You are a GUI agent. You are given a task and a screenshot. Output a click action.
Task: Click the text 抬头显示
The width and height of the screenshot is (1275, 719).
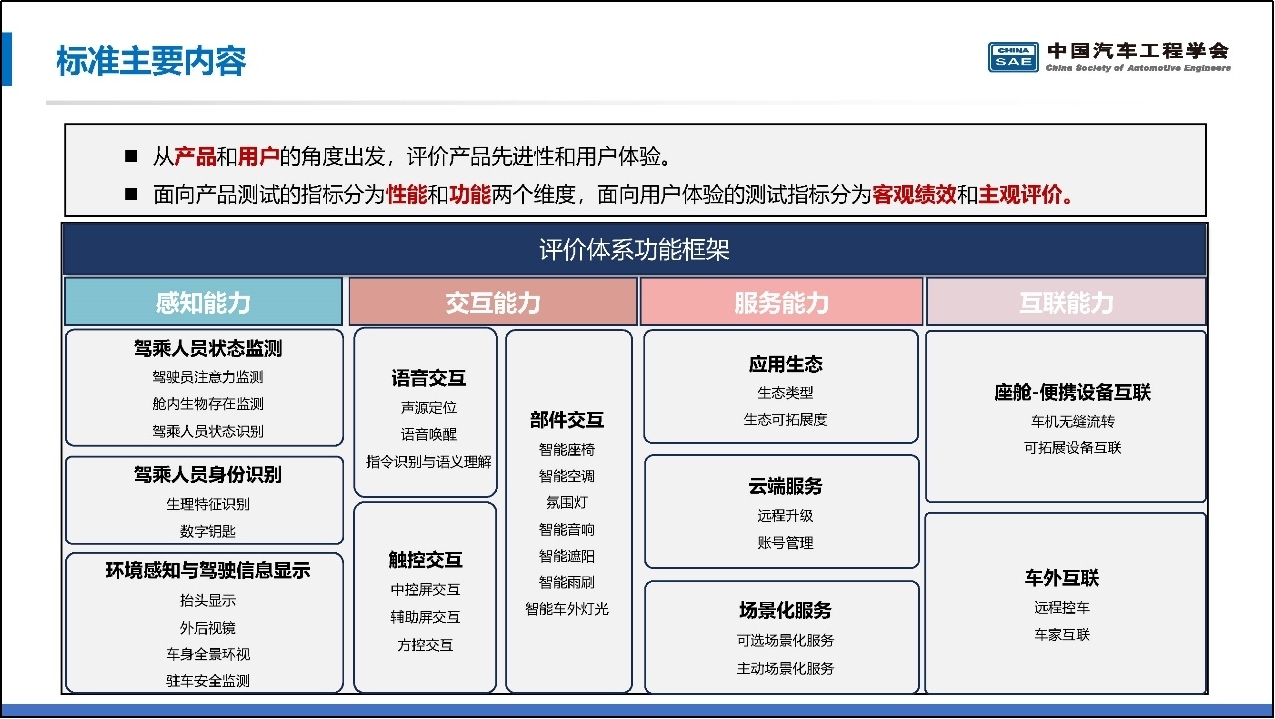coord(208,601)
